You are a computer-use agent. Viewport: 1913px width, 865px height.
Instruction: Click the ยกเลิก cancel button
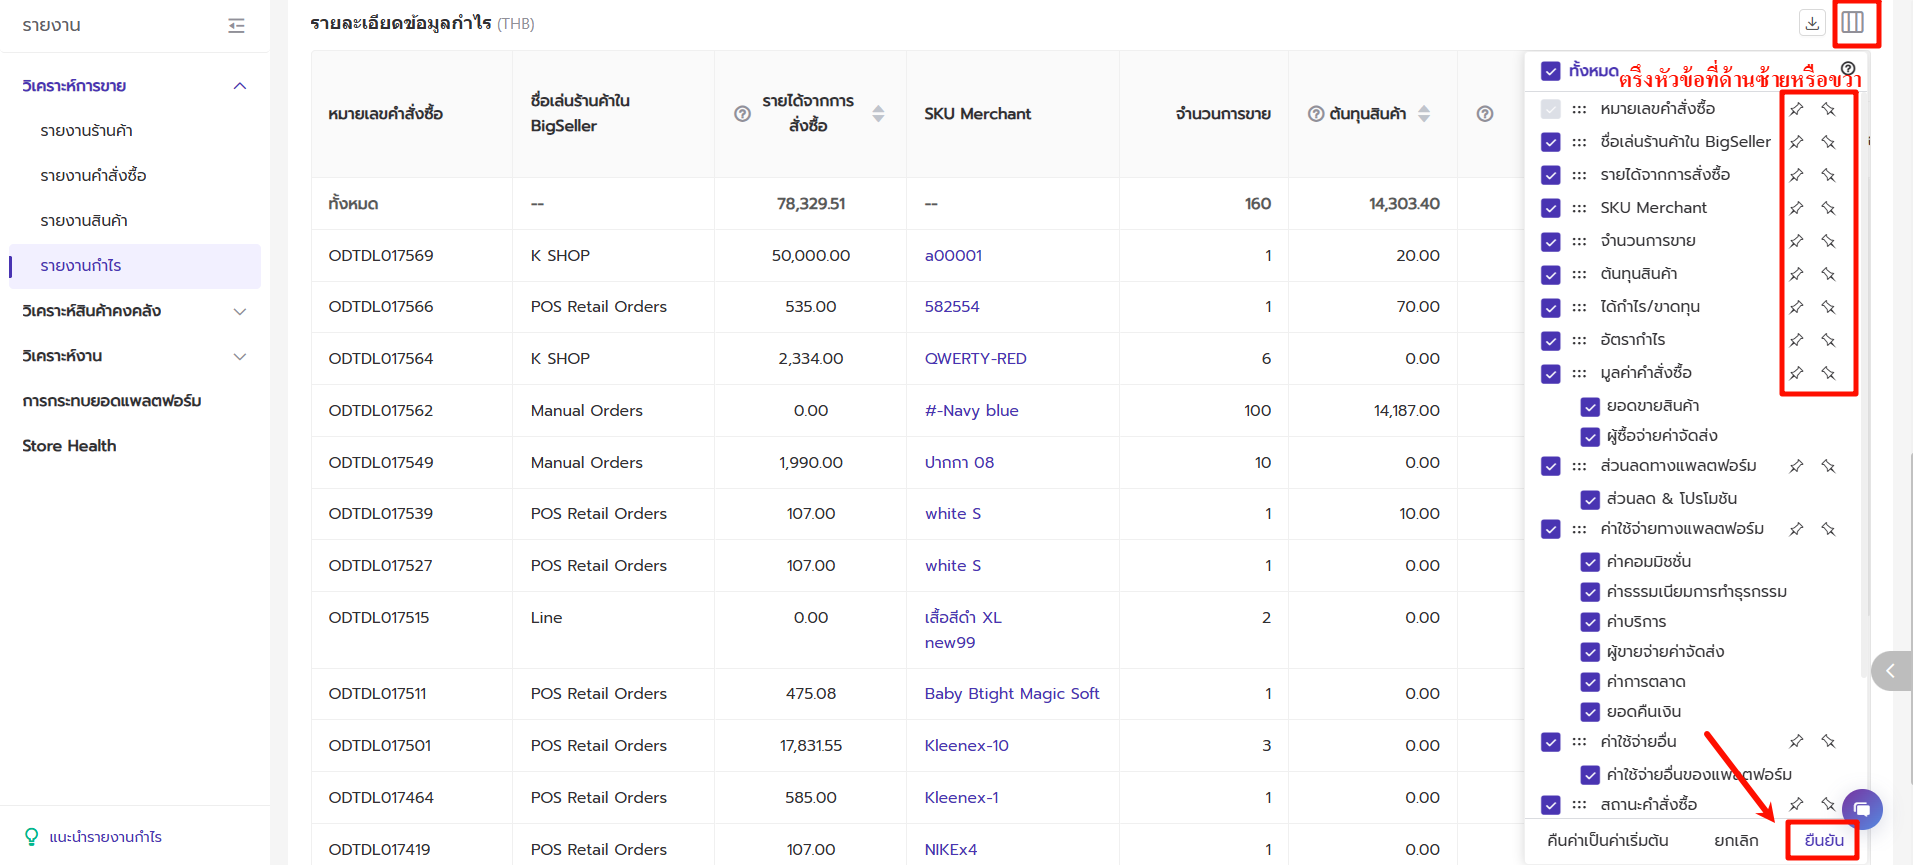tap(1736, 840)
